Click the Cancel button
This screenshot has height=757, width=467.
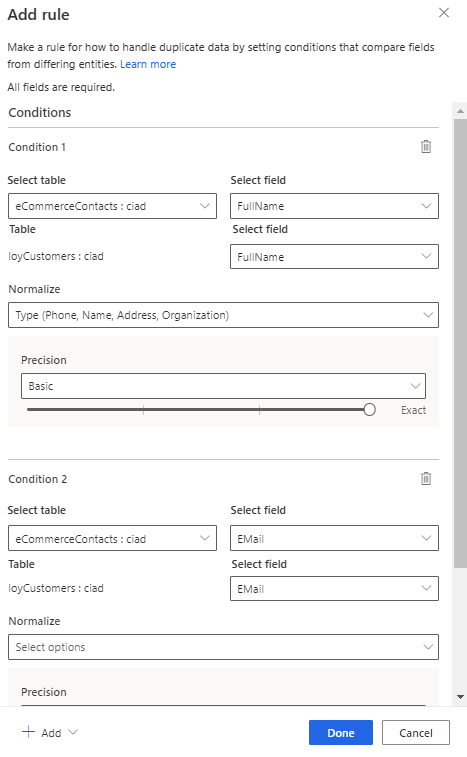pos(416,733)
